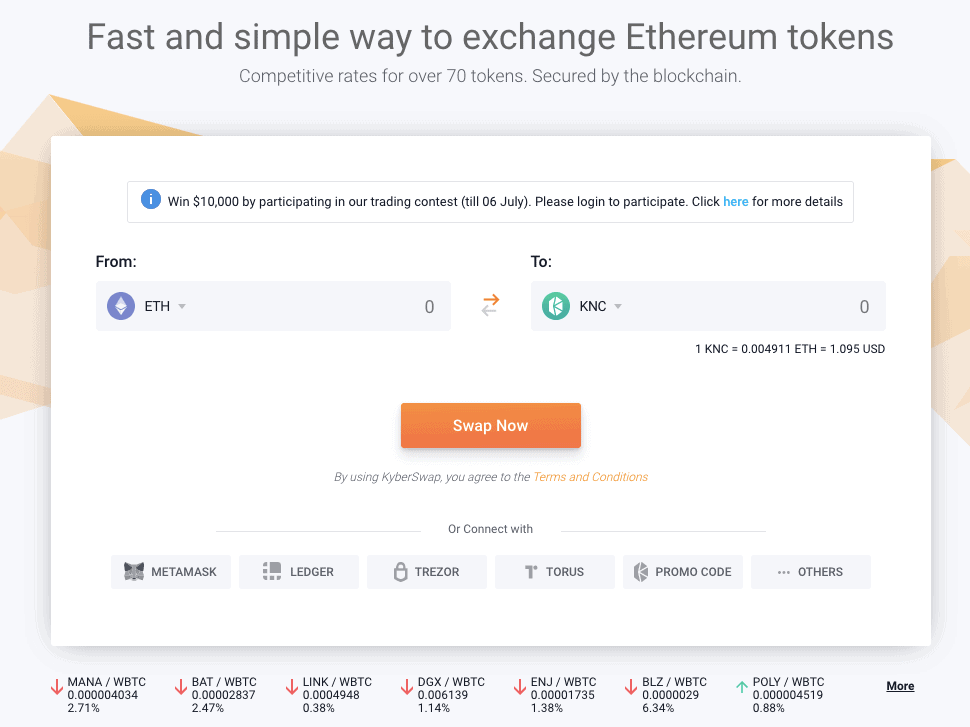Open the Others wallet options
This screenshot has width=970, height=727.
(x=810, y=572)
